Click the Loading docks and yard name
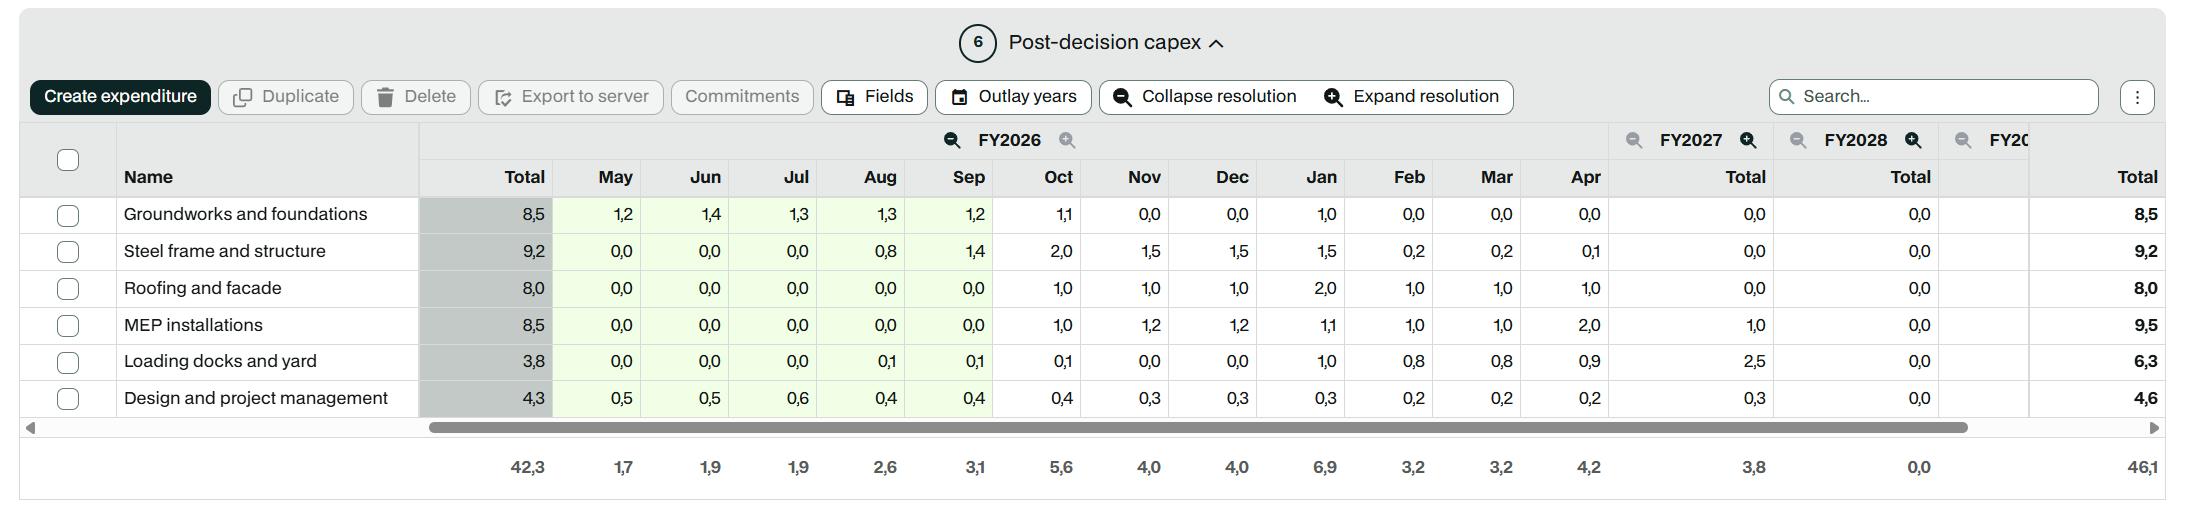Image resolution: width=2185 pixels, height=520 pixels. click(220, 361)
